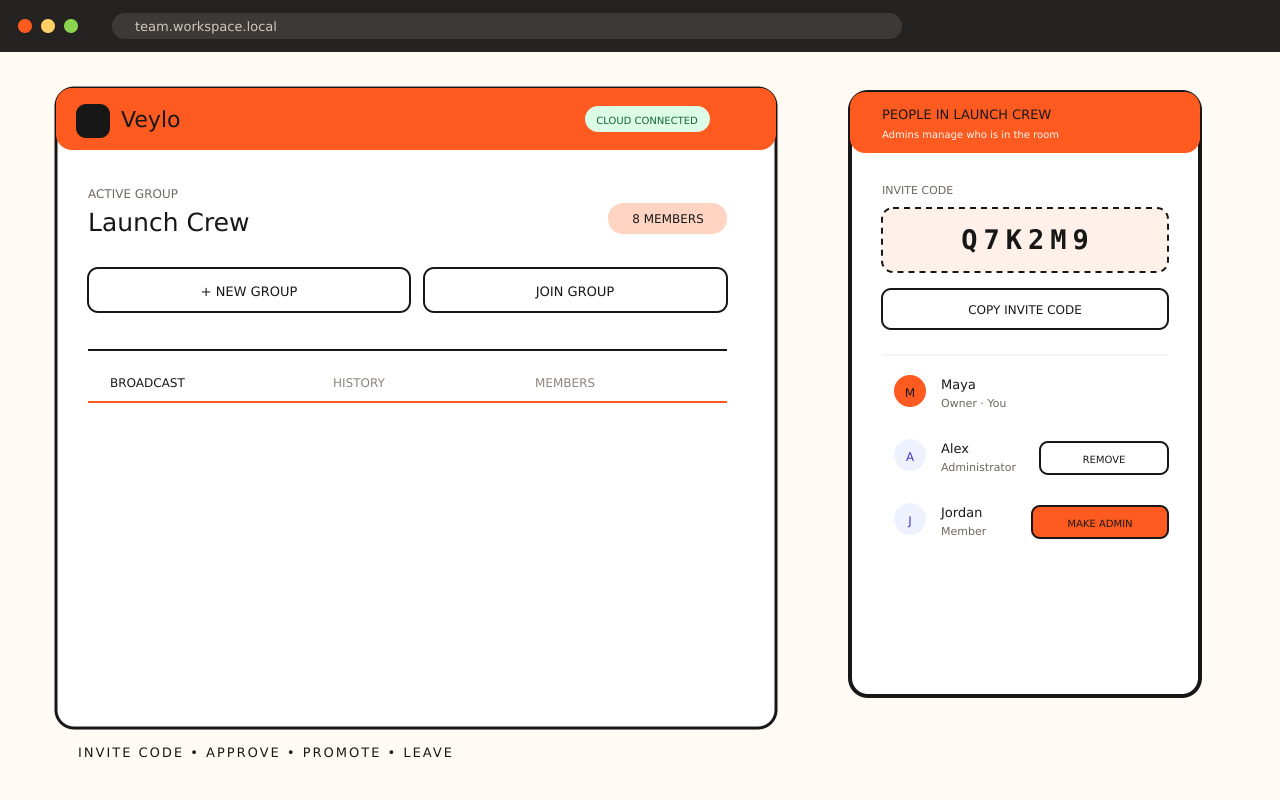Click the red close window button
1280x800 pixels.
pos(25,26)
